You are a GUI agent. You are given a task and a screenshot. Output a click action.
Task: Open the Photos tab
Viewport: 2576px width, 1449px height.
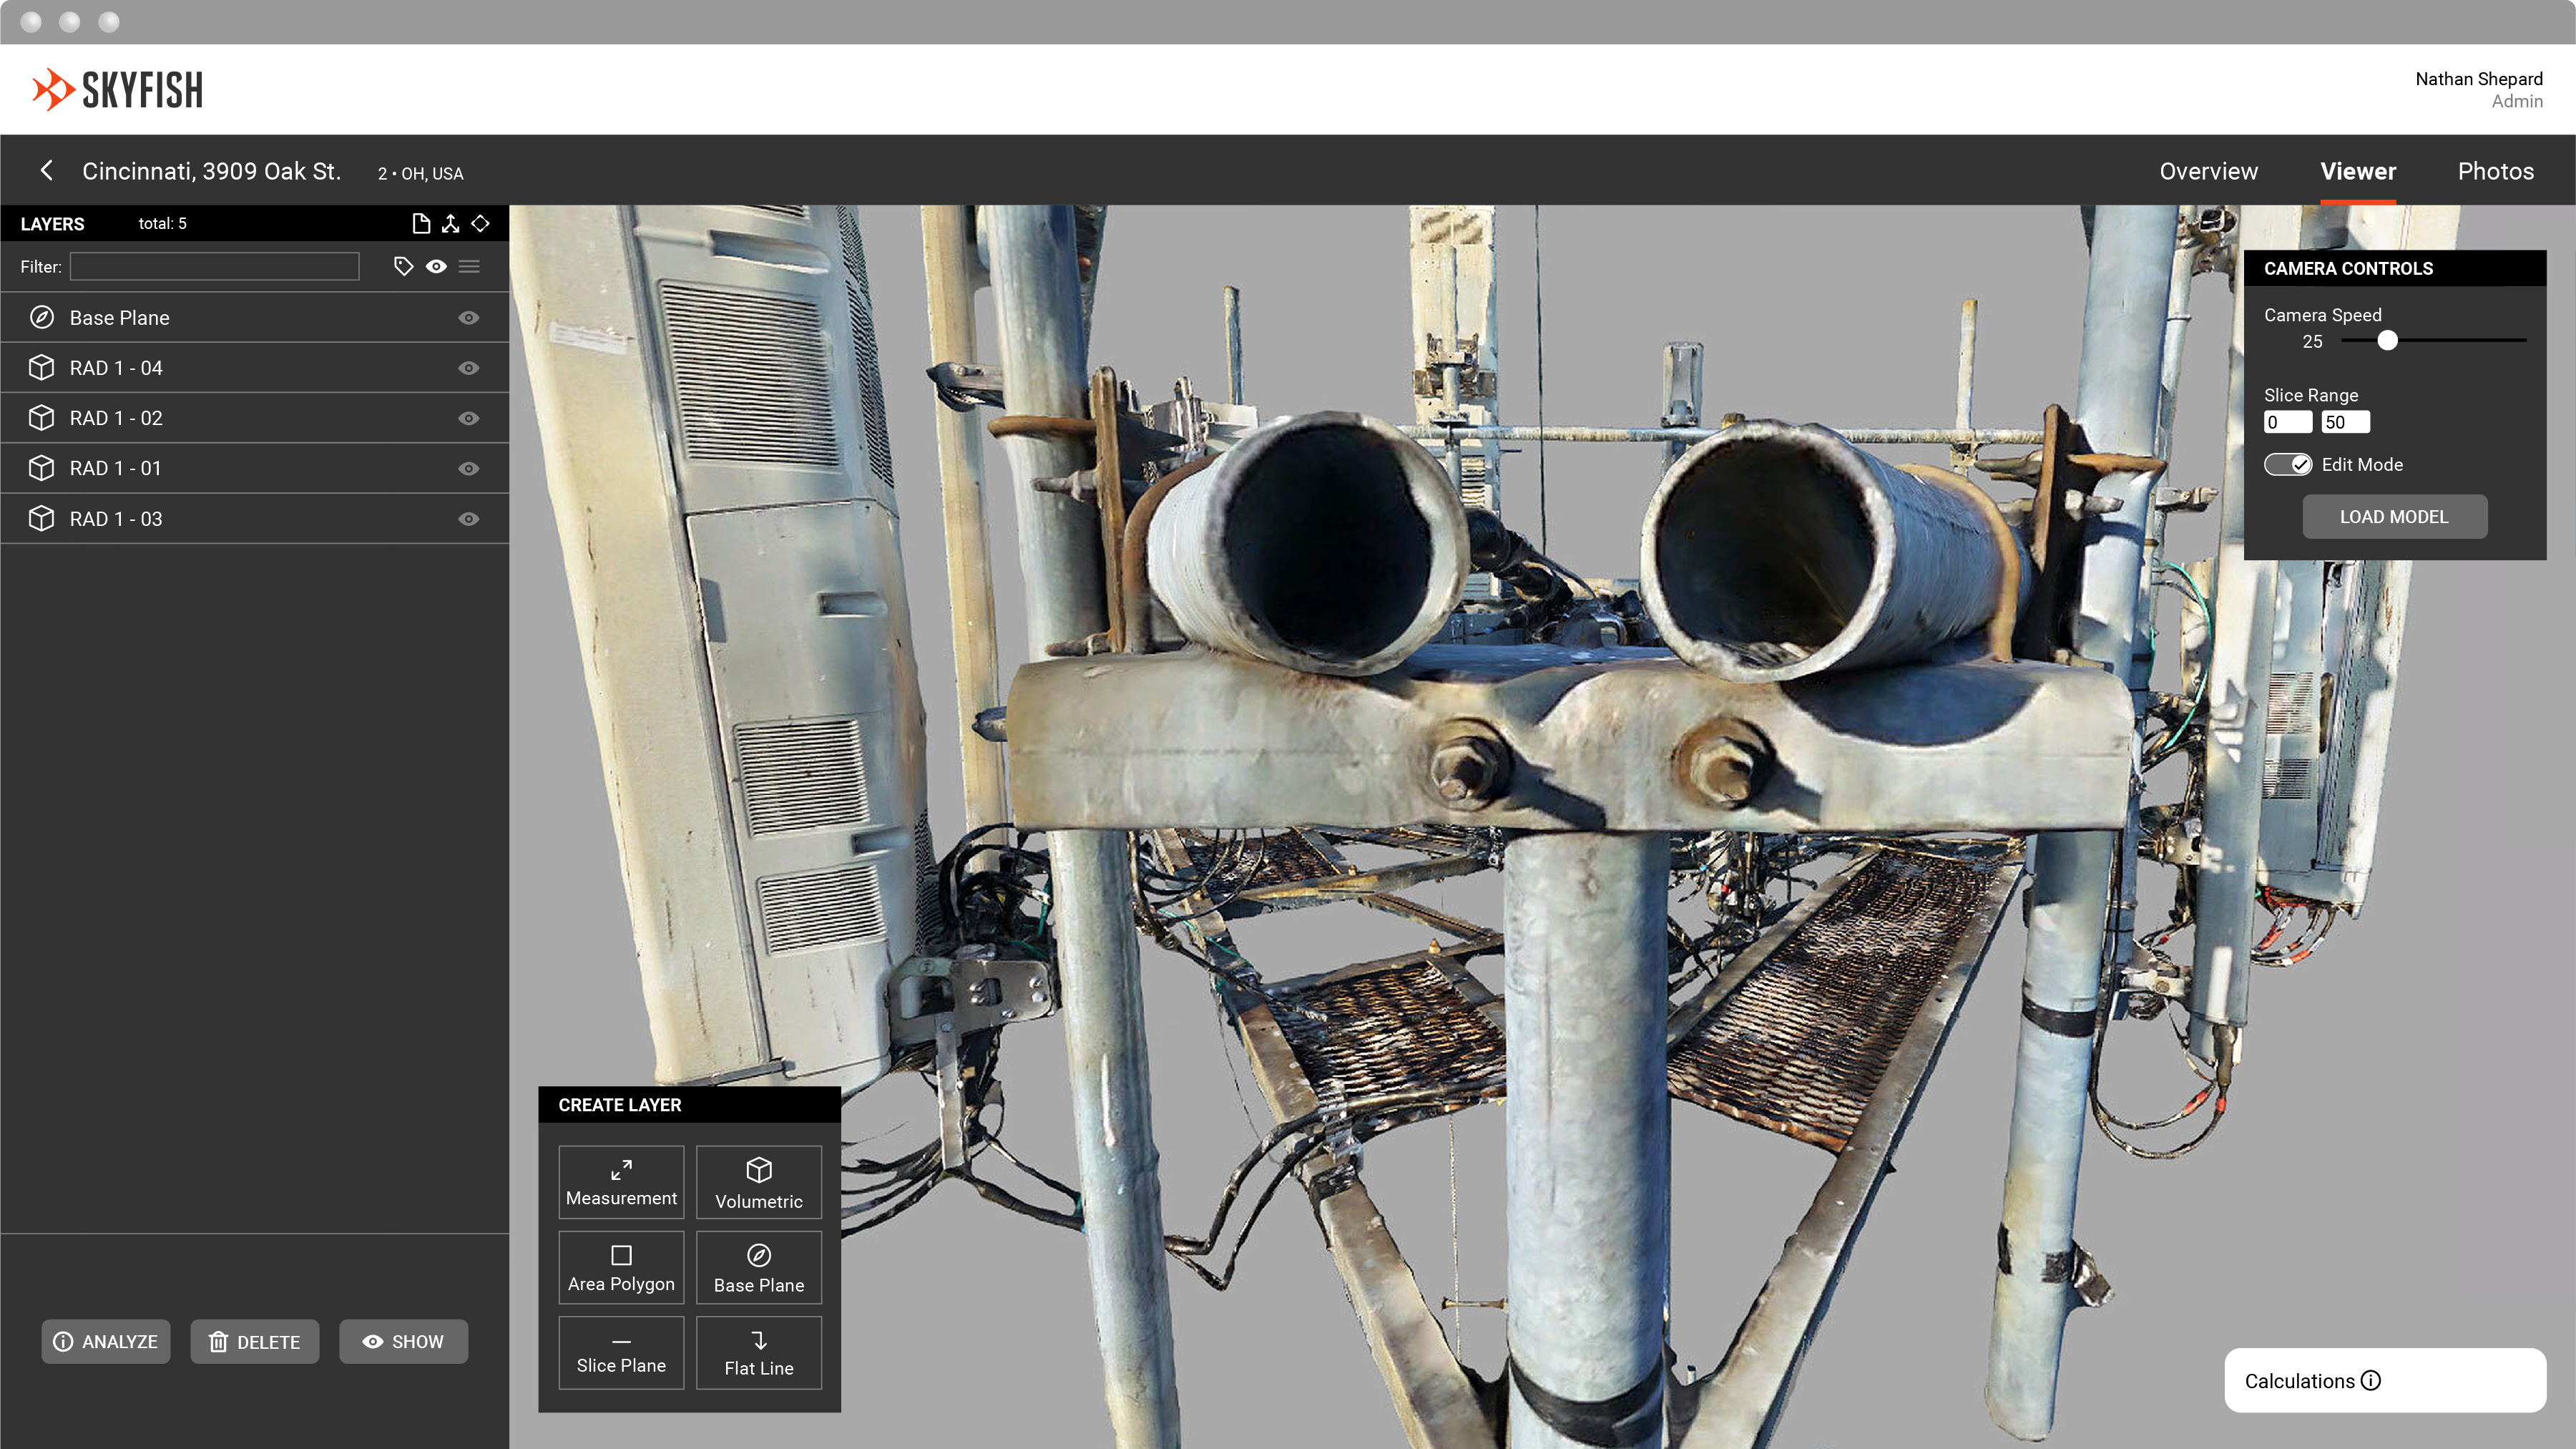(x=2495, y=171)
